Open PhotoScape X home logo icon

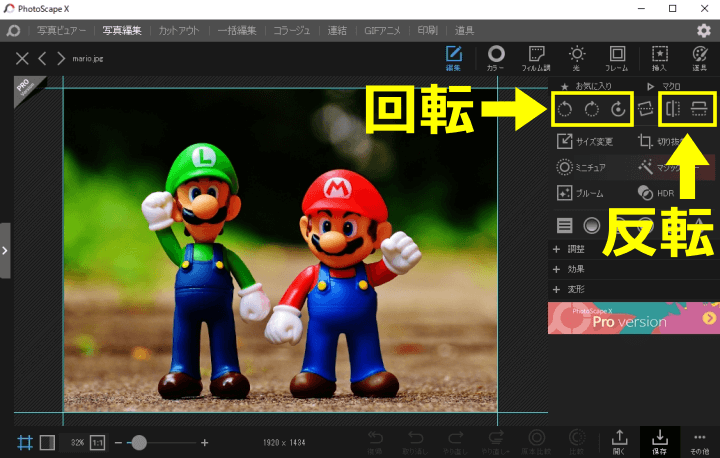point(13,31)
